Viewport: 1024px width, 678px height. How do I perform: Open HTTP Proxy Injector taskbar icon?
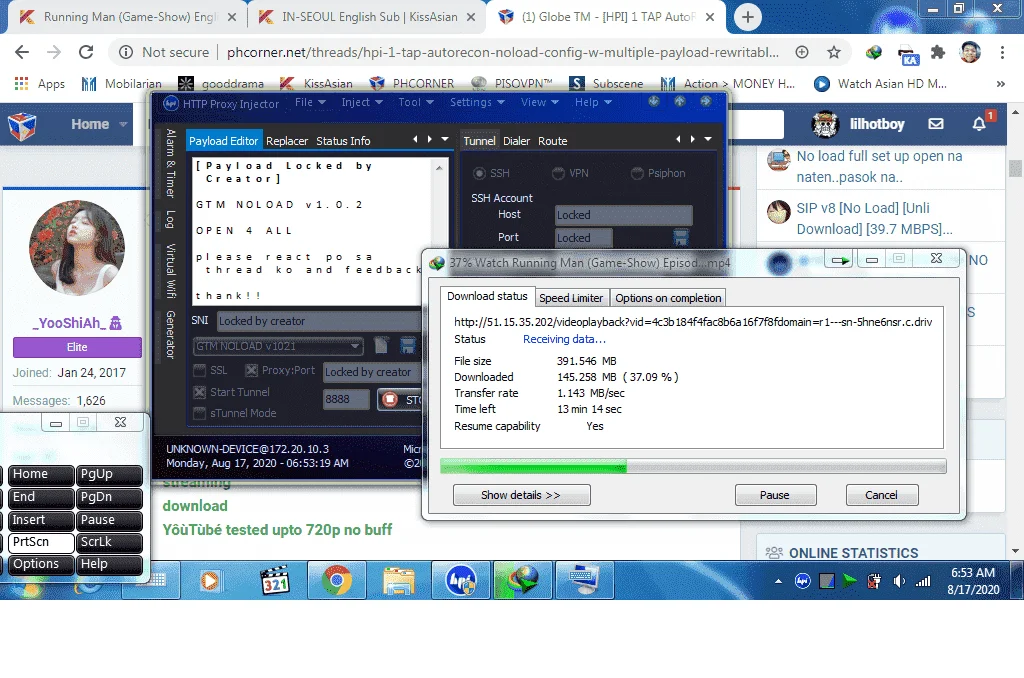tap(460, 580)
